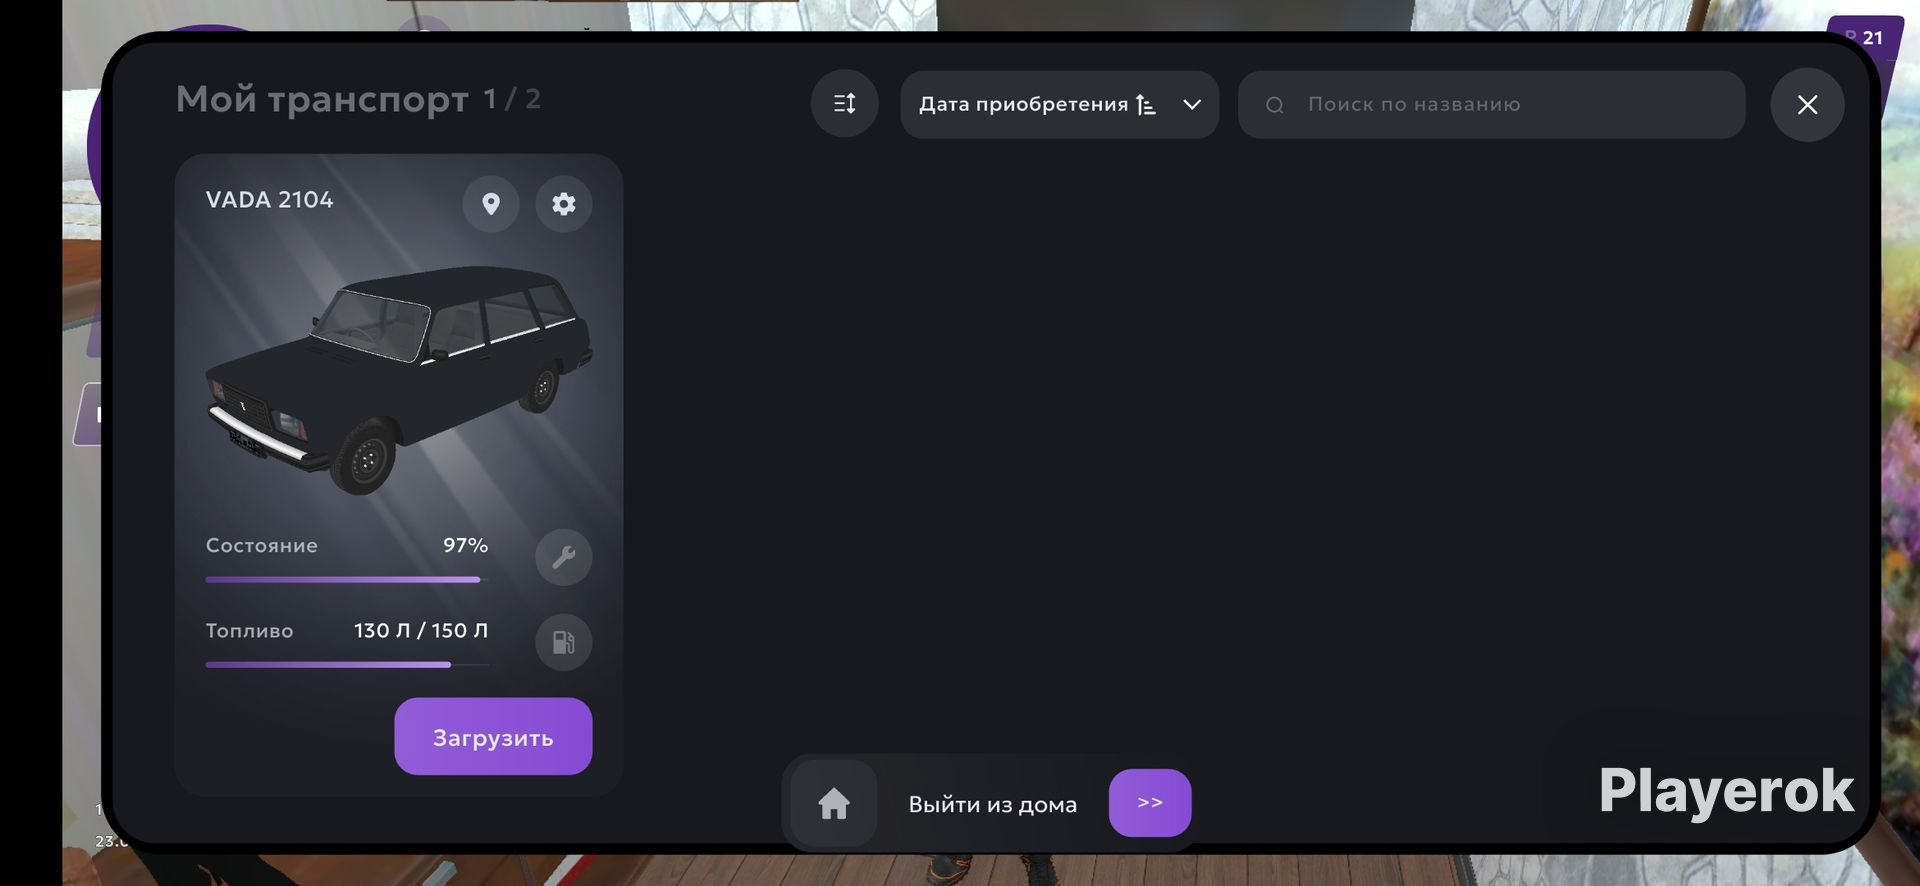
Task: Click the Состояние condition progress bar
Action: (x=347, y=579)
